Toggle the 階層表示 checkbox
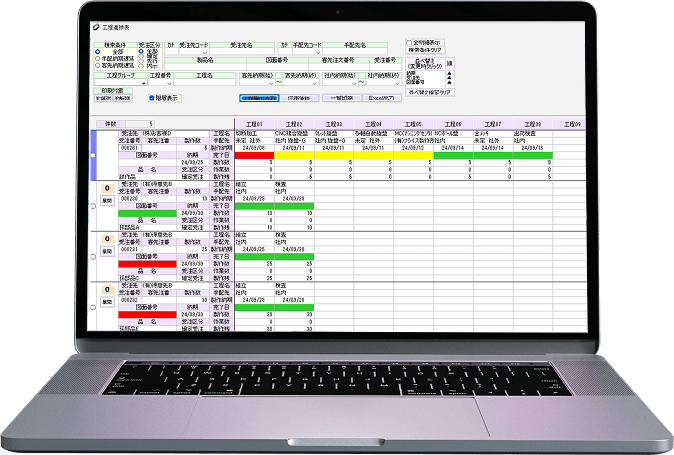 152,98
